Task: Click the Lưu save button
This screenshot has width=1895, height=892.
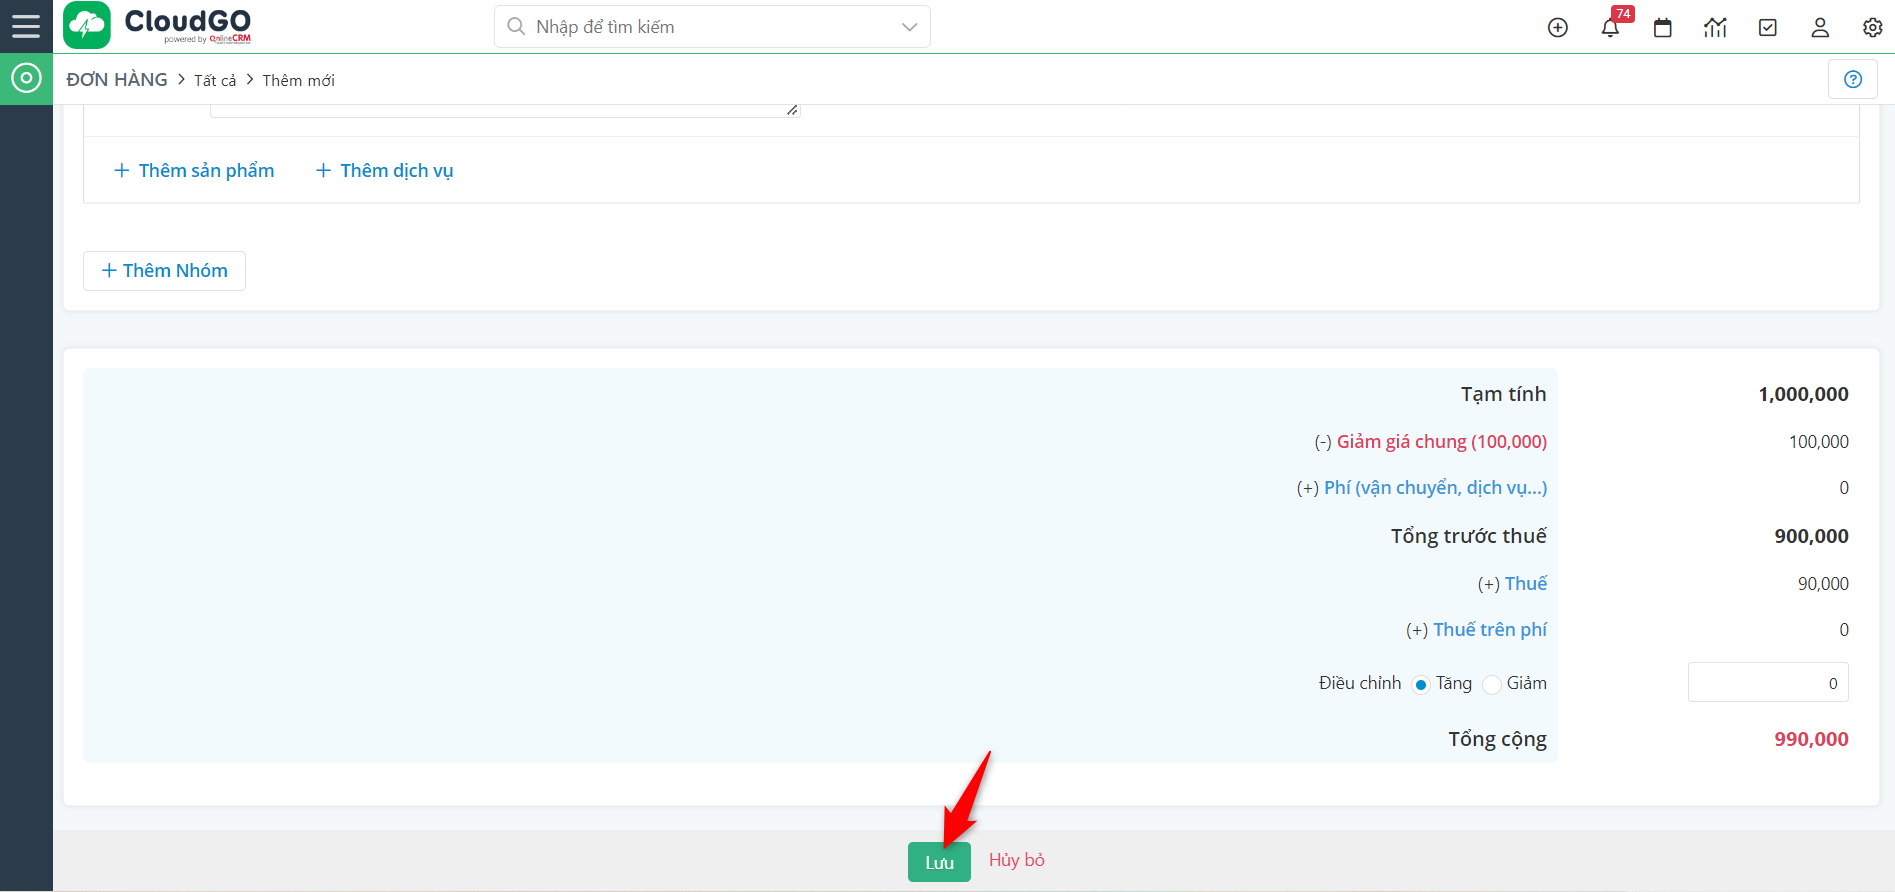Action: (939, 862)
